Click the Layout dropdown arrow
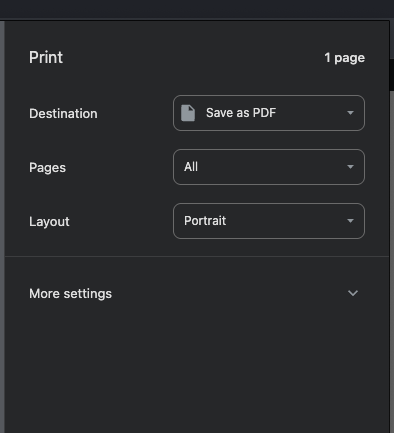This screenshot has height=433, width=394. [350, 221]
